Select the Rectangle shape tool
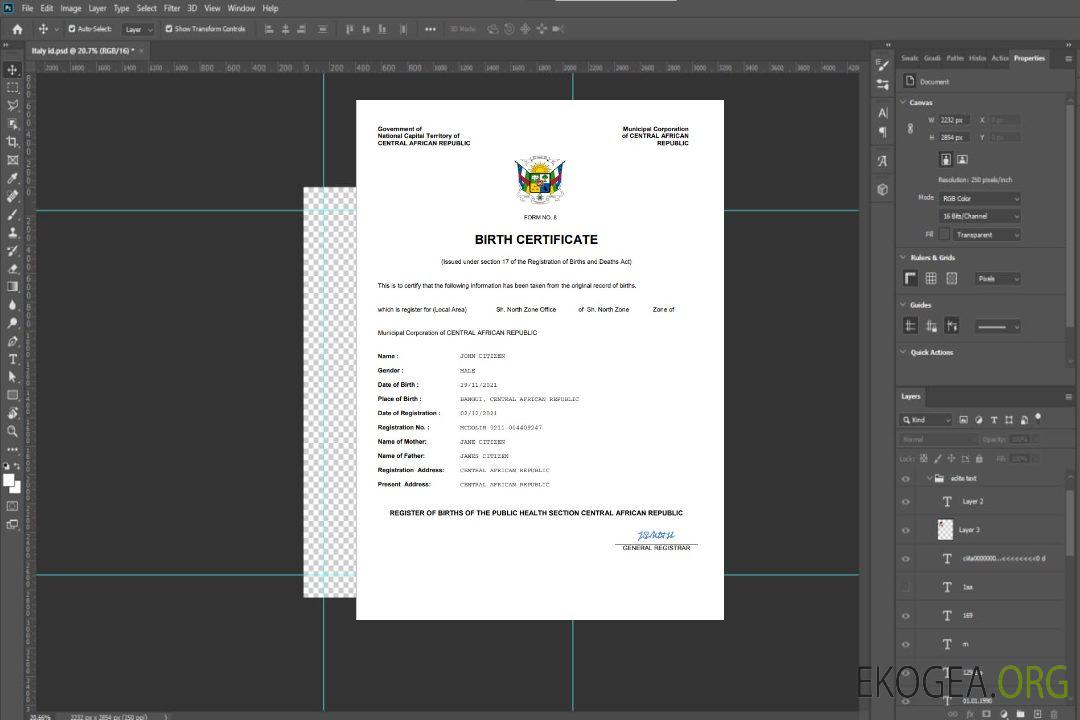The height and width of the screenshot is (720, 1080). pos(12,395)
